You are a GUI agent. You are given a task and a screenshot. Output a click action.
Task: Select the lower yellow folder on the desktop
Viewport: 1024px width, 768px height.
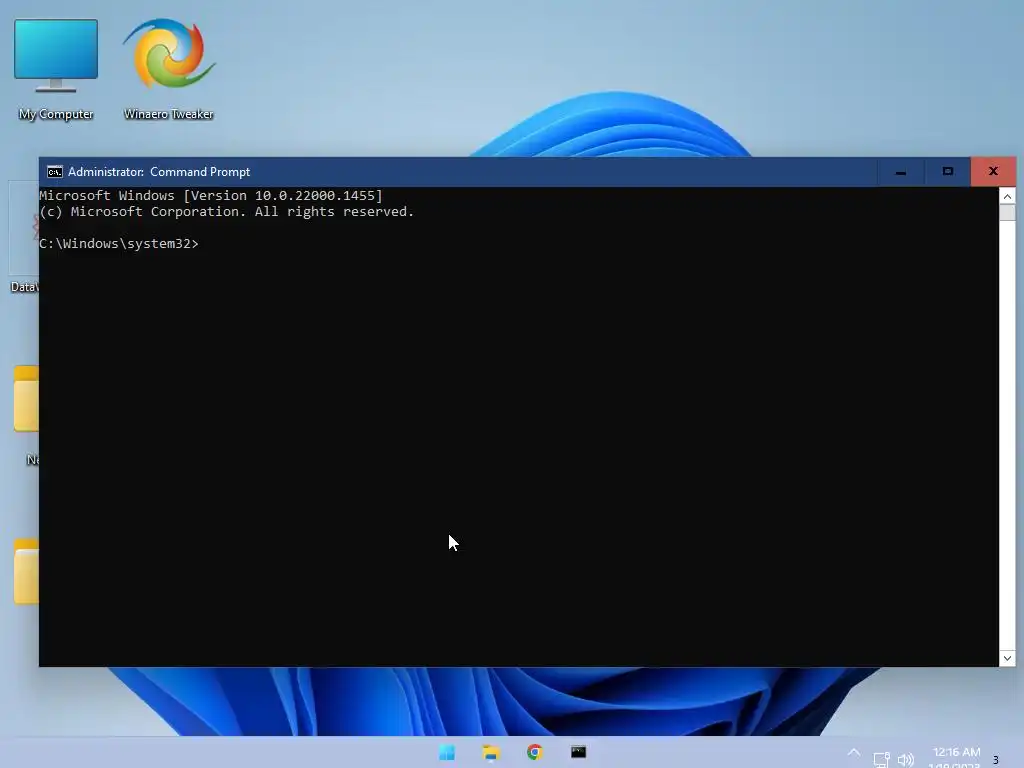[26, 571]
